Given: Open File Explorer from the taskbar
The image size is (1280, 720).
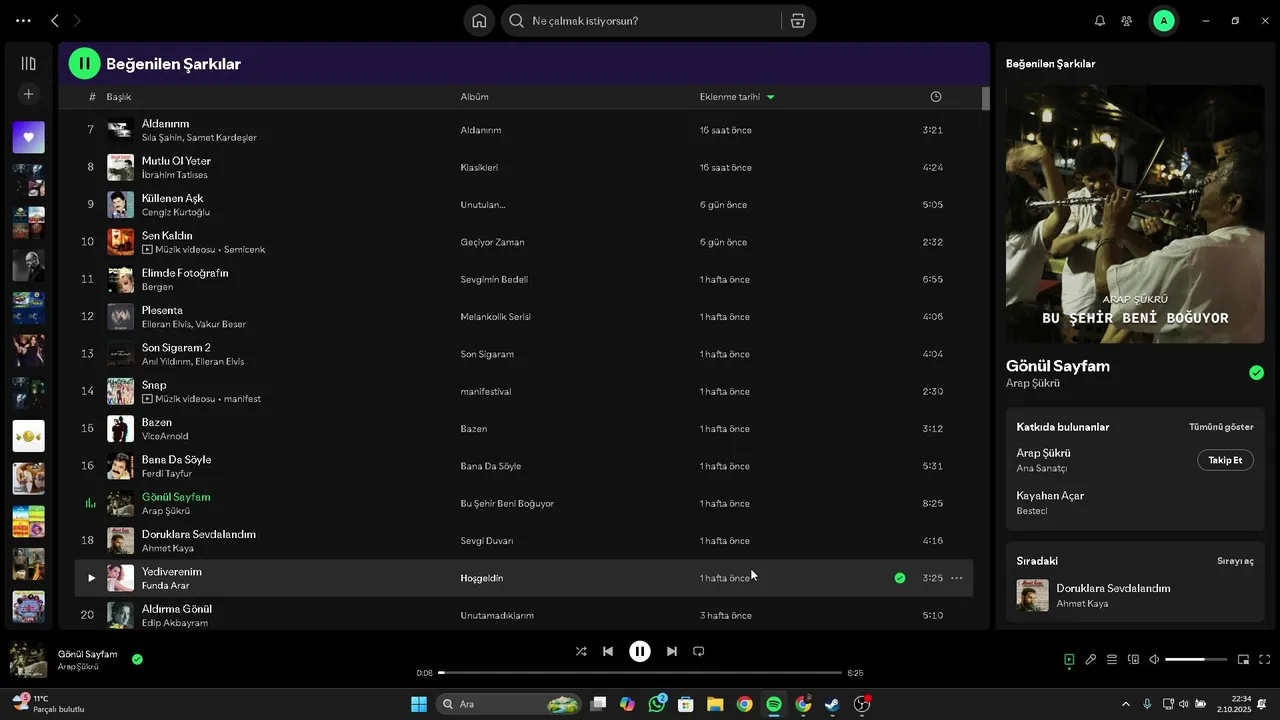Looking at the screenshot, I should [x=715, y=704].
